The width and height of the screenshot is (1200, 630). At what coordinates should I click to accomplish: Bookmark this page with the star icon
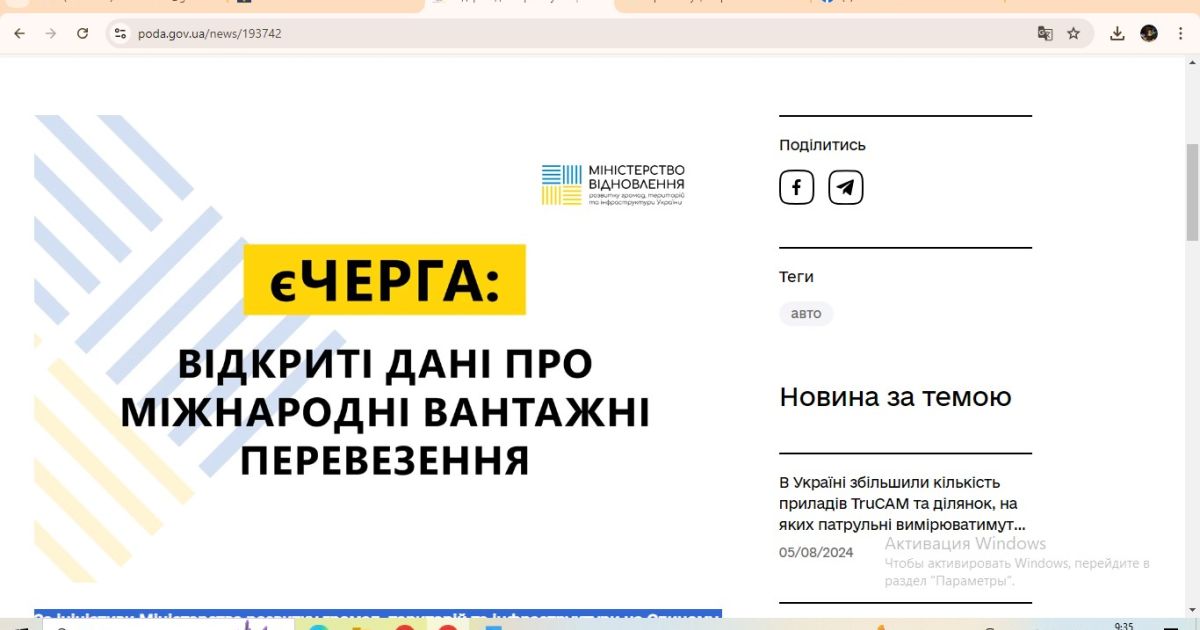(x=1074, y=33)
